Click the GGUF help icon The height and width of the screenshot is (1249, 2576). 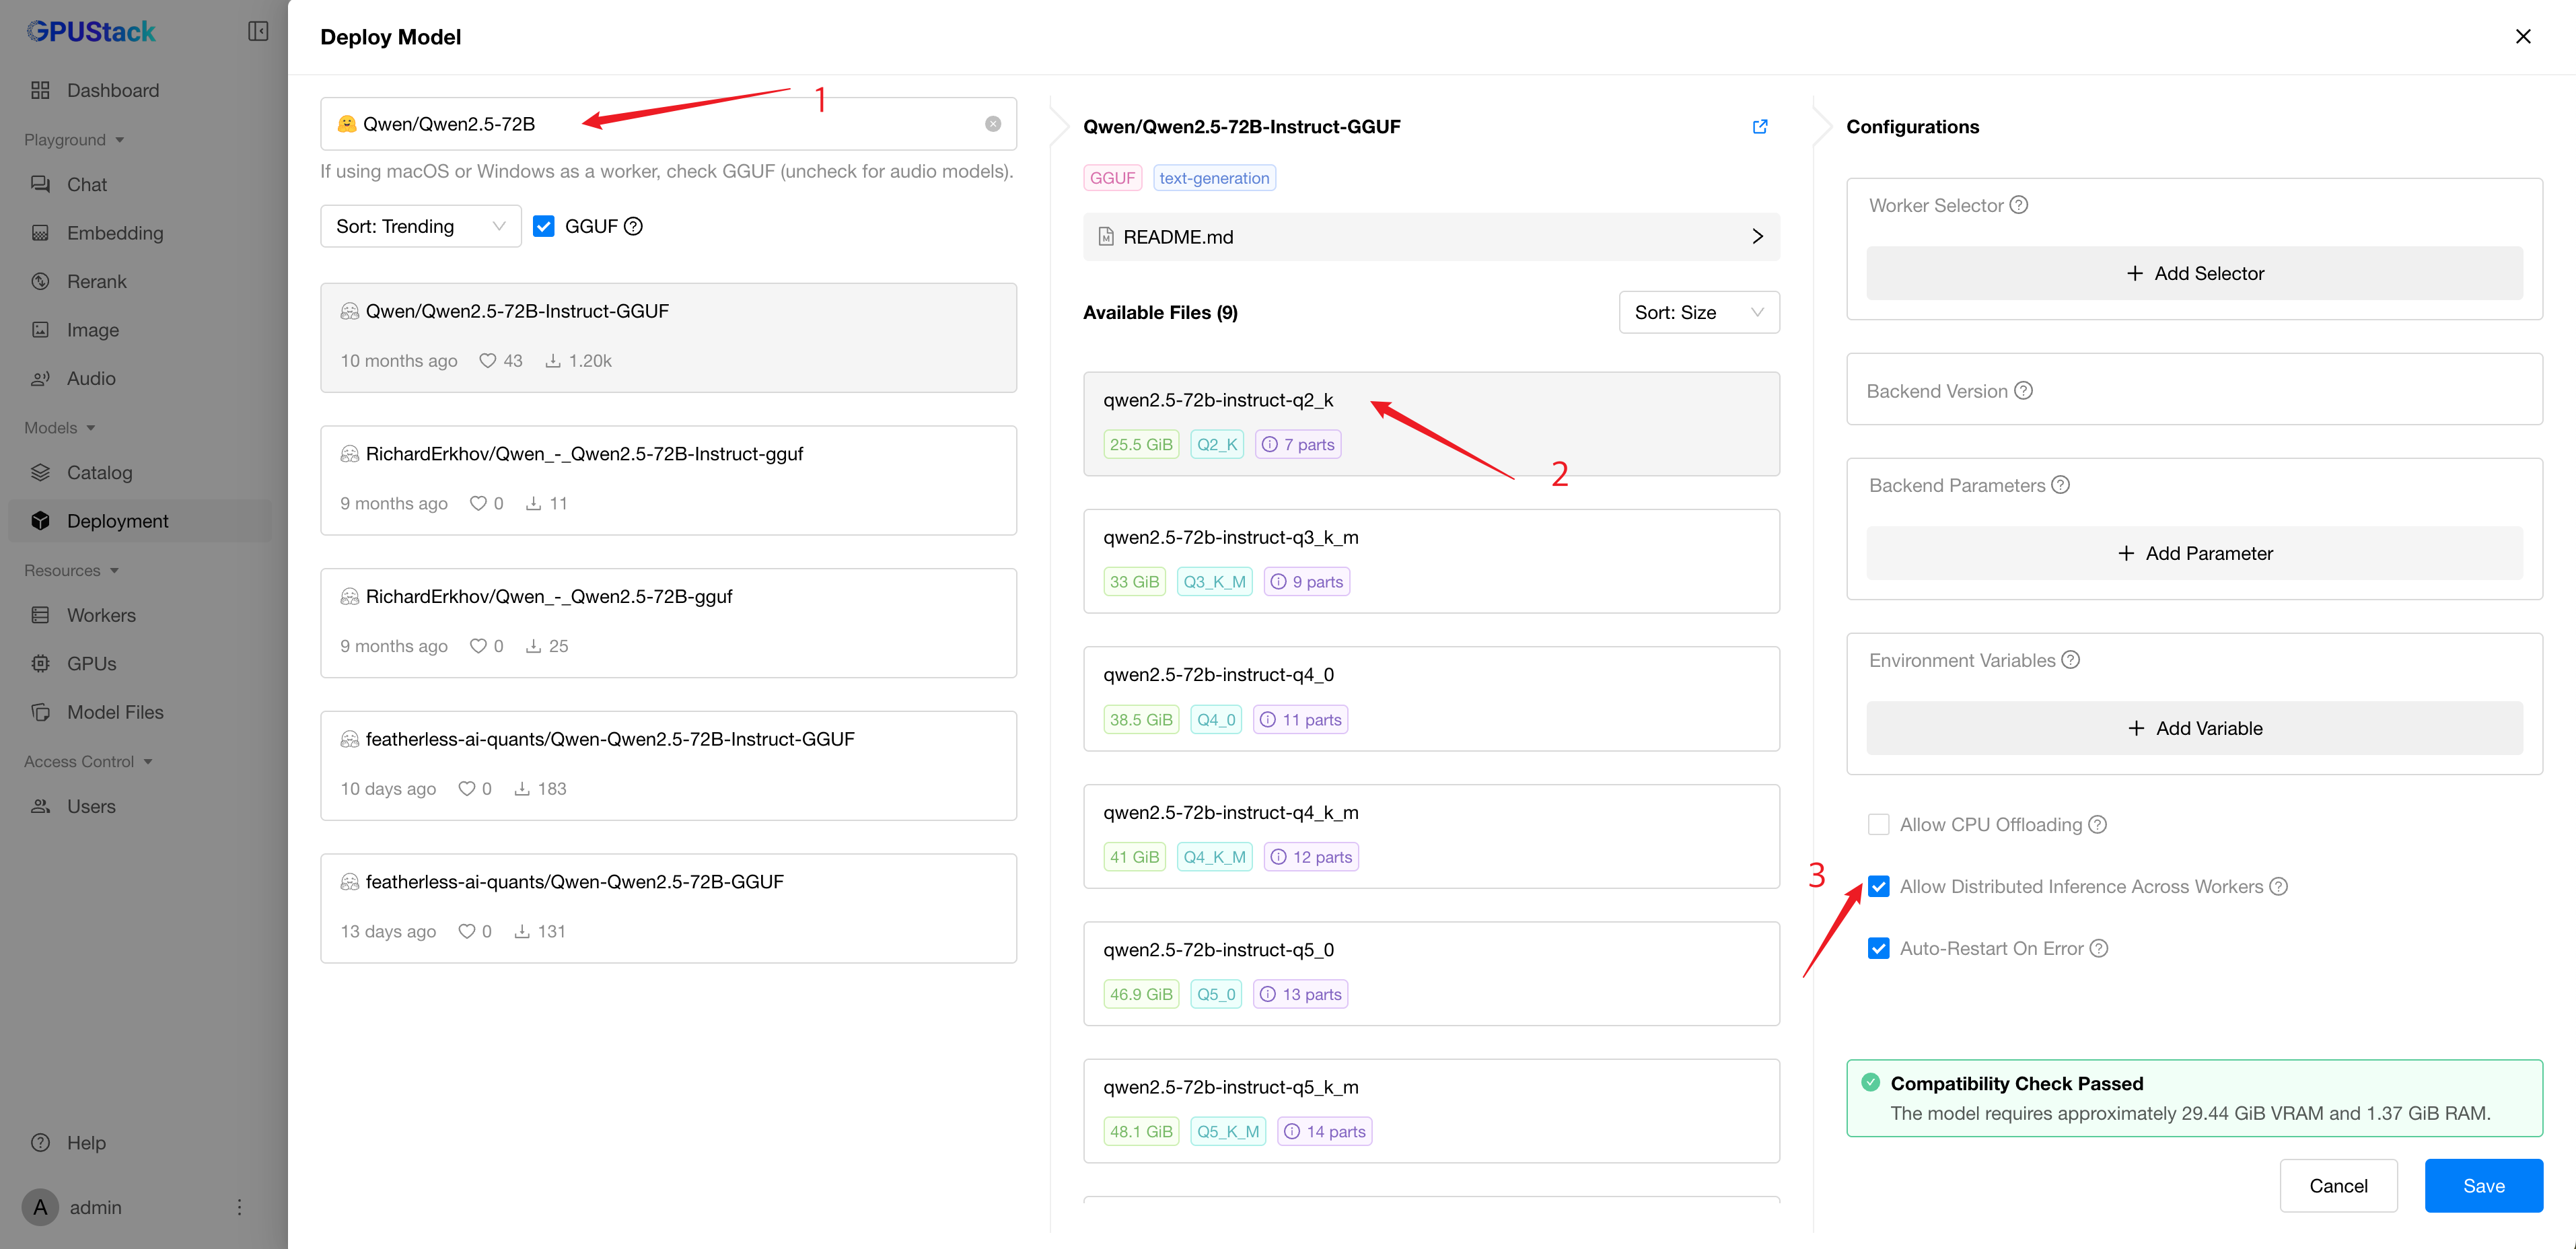pyautogui.click(x=633, y=226)
